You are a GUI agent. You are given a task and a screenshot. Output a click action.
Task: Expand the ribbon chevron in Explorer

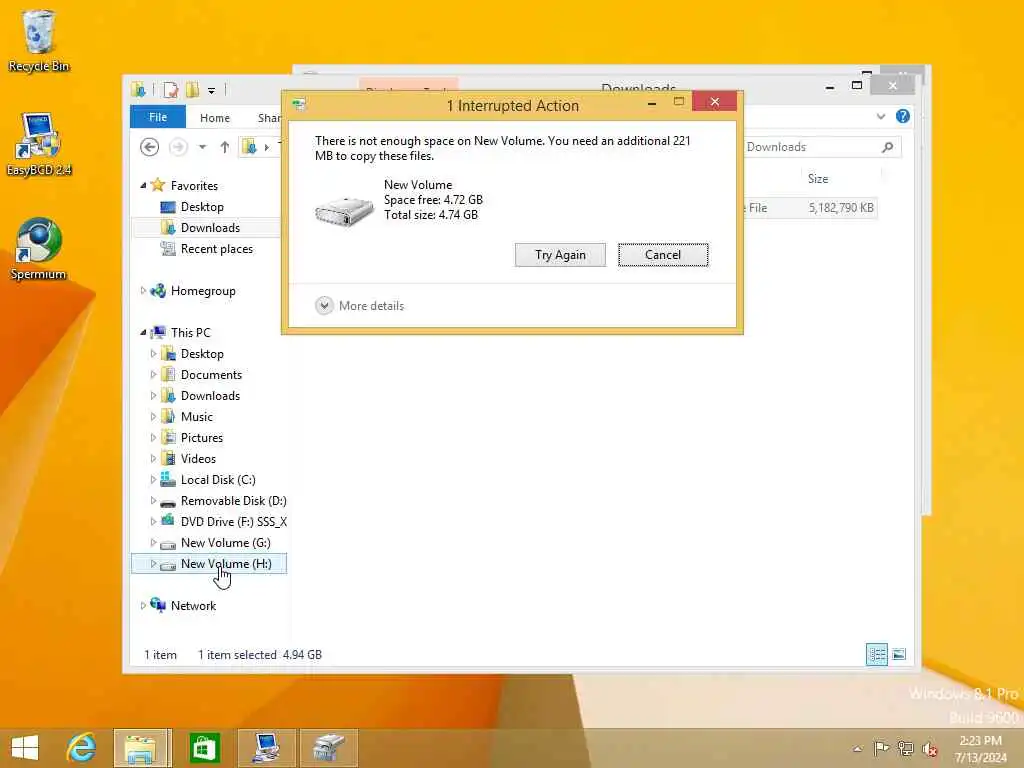coord(881,116)
